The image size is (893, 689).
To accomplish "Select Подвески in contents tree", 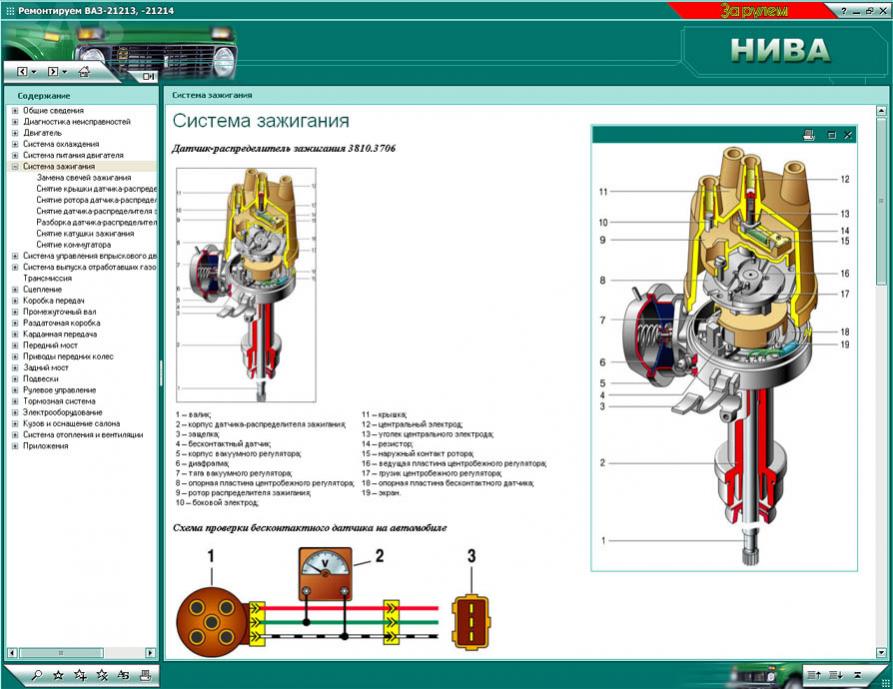I will coord(40,379).
